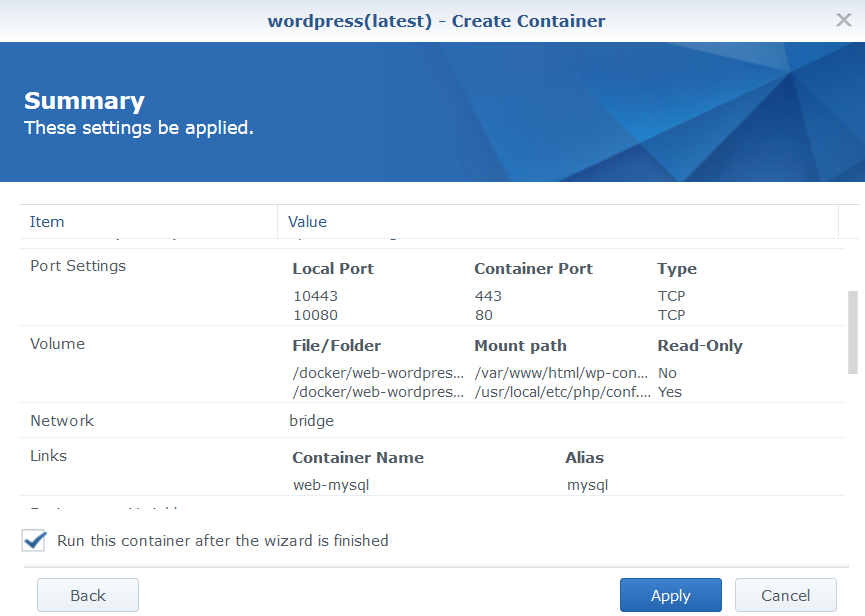Select container port 80
This screenshot has height=616, width=865.
tap(484, 315)
